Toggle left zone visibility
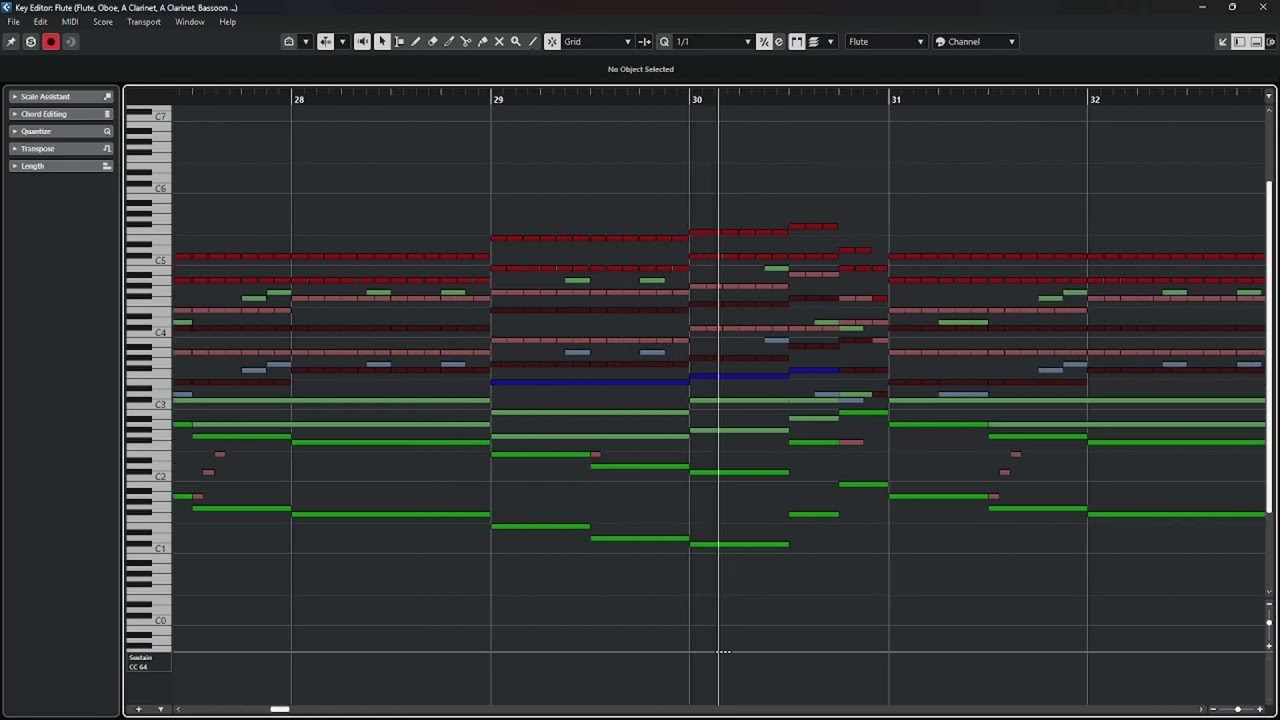Screen dimensions: 1280x720 point(1240,41)
